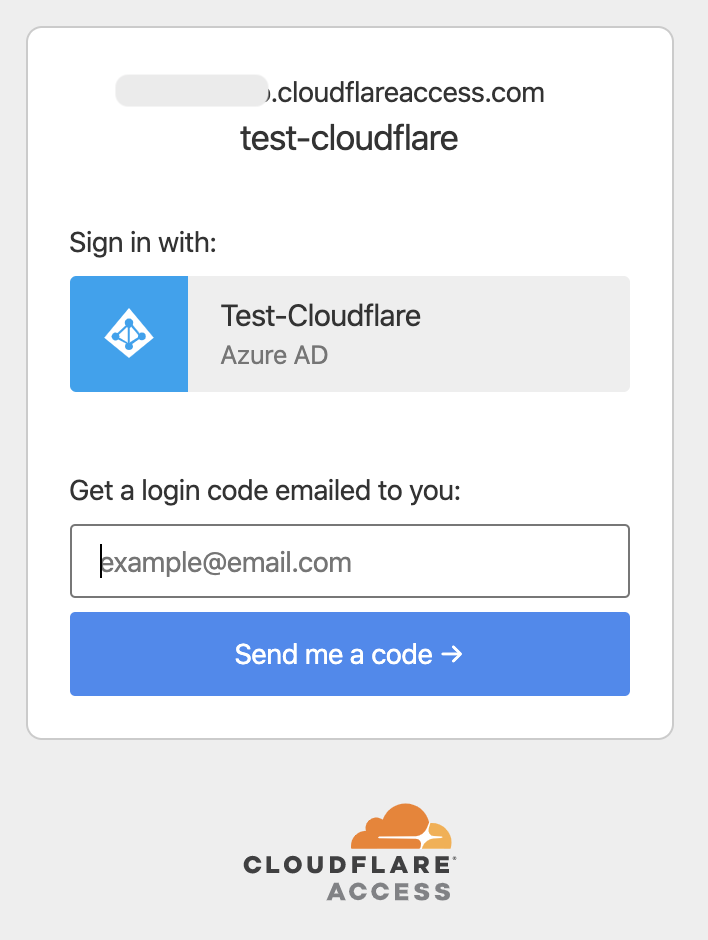Click the blue Azure AD icon
The height and width of the screenshot is (940, 708).
point(129,334)
